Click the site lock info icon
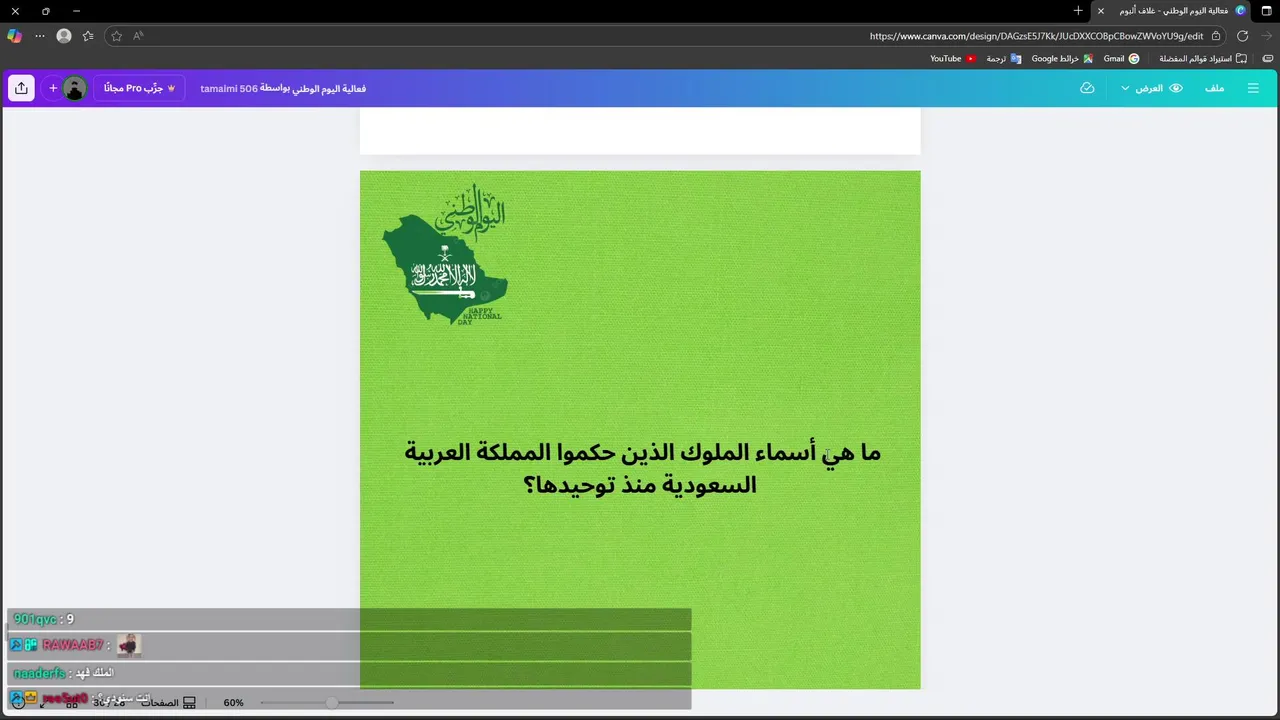 click(x=1216, y=36)
